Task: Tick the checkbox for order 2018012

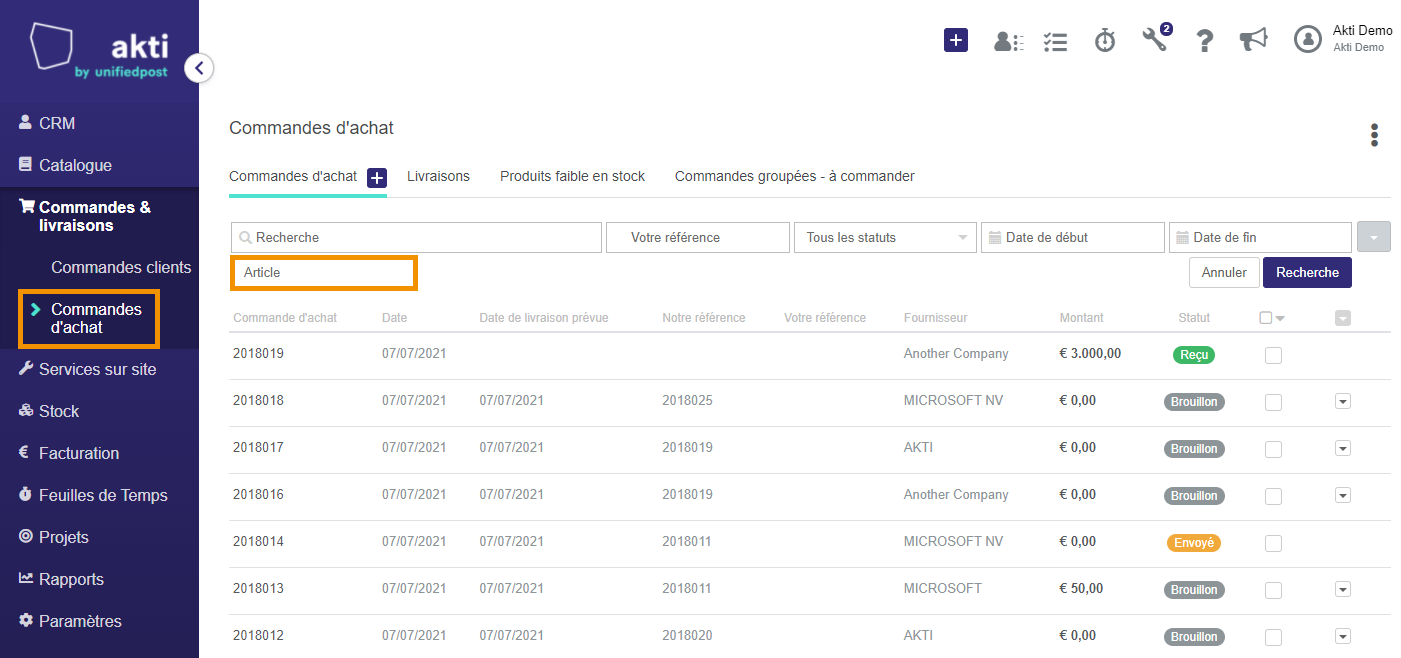Action: tap(1273, 637)
